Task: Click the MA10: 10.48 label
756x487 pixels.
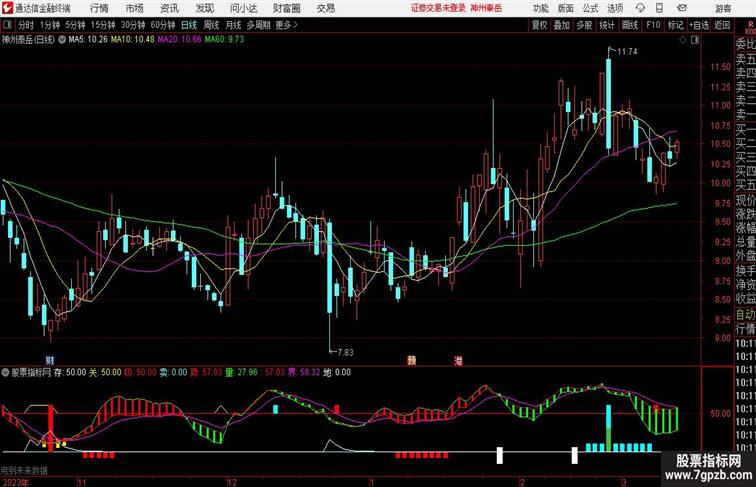Action: 133,40
